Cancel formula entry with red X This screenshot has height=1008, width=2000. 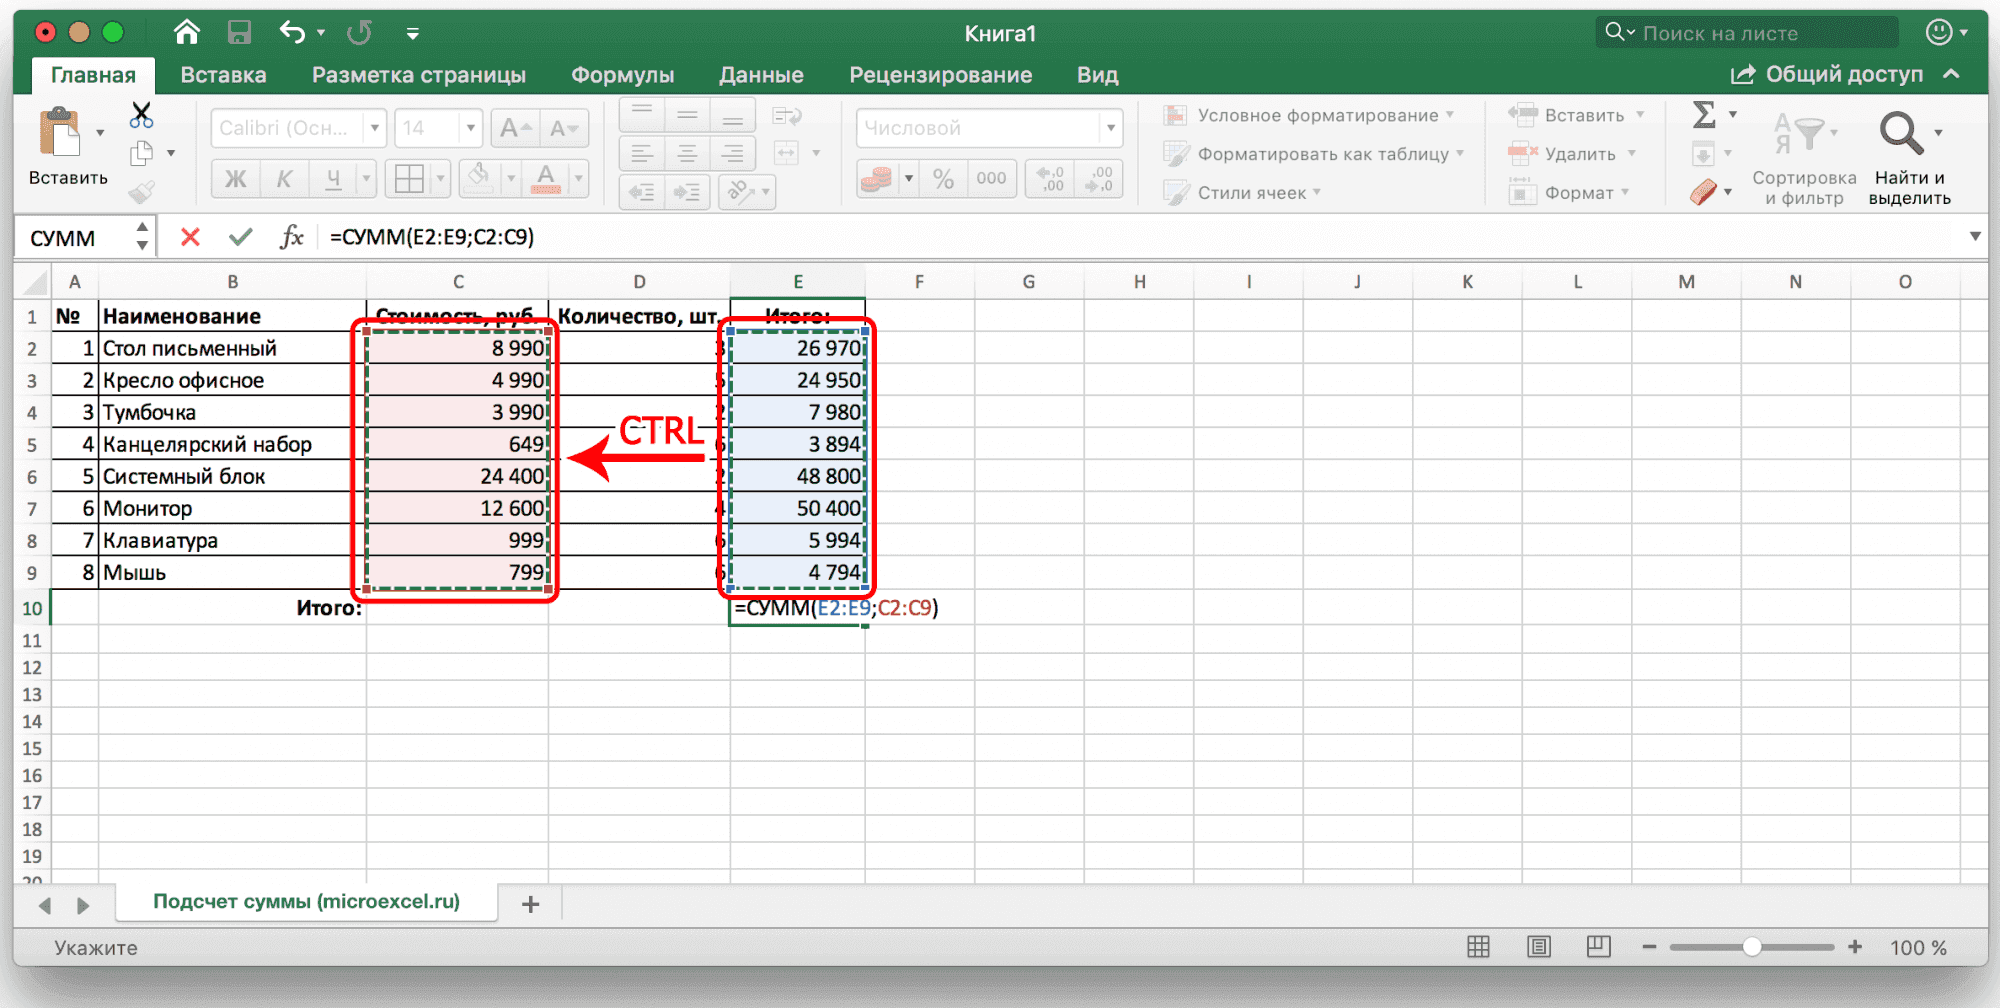click(190, 237)
